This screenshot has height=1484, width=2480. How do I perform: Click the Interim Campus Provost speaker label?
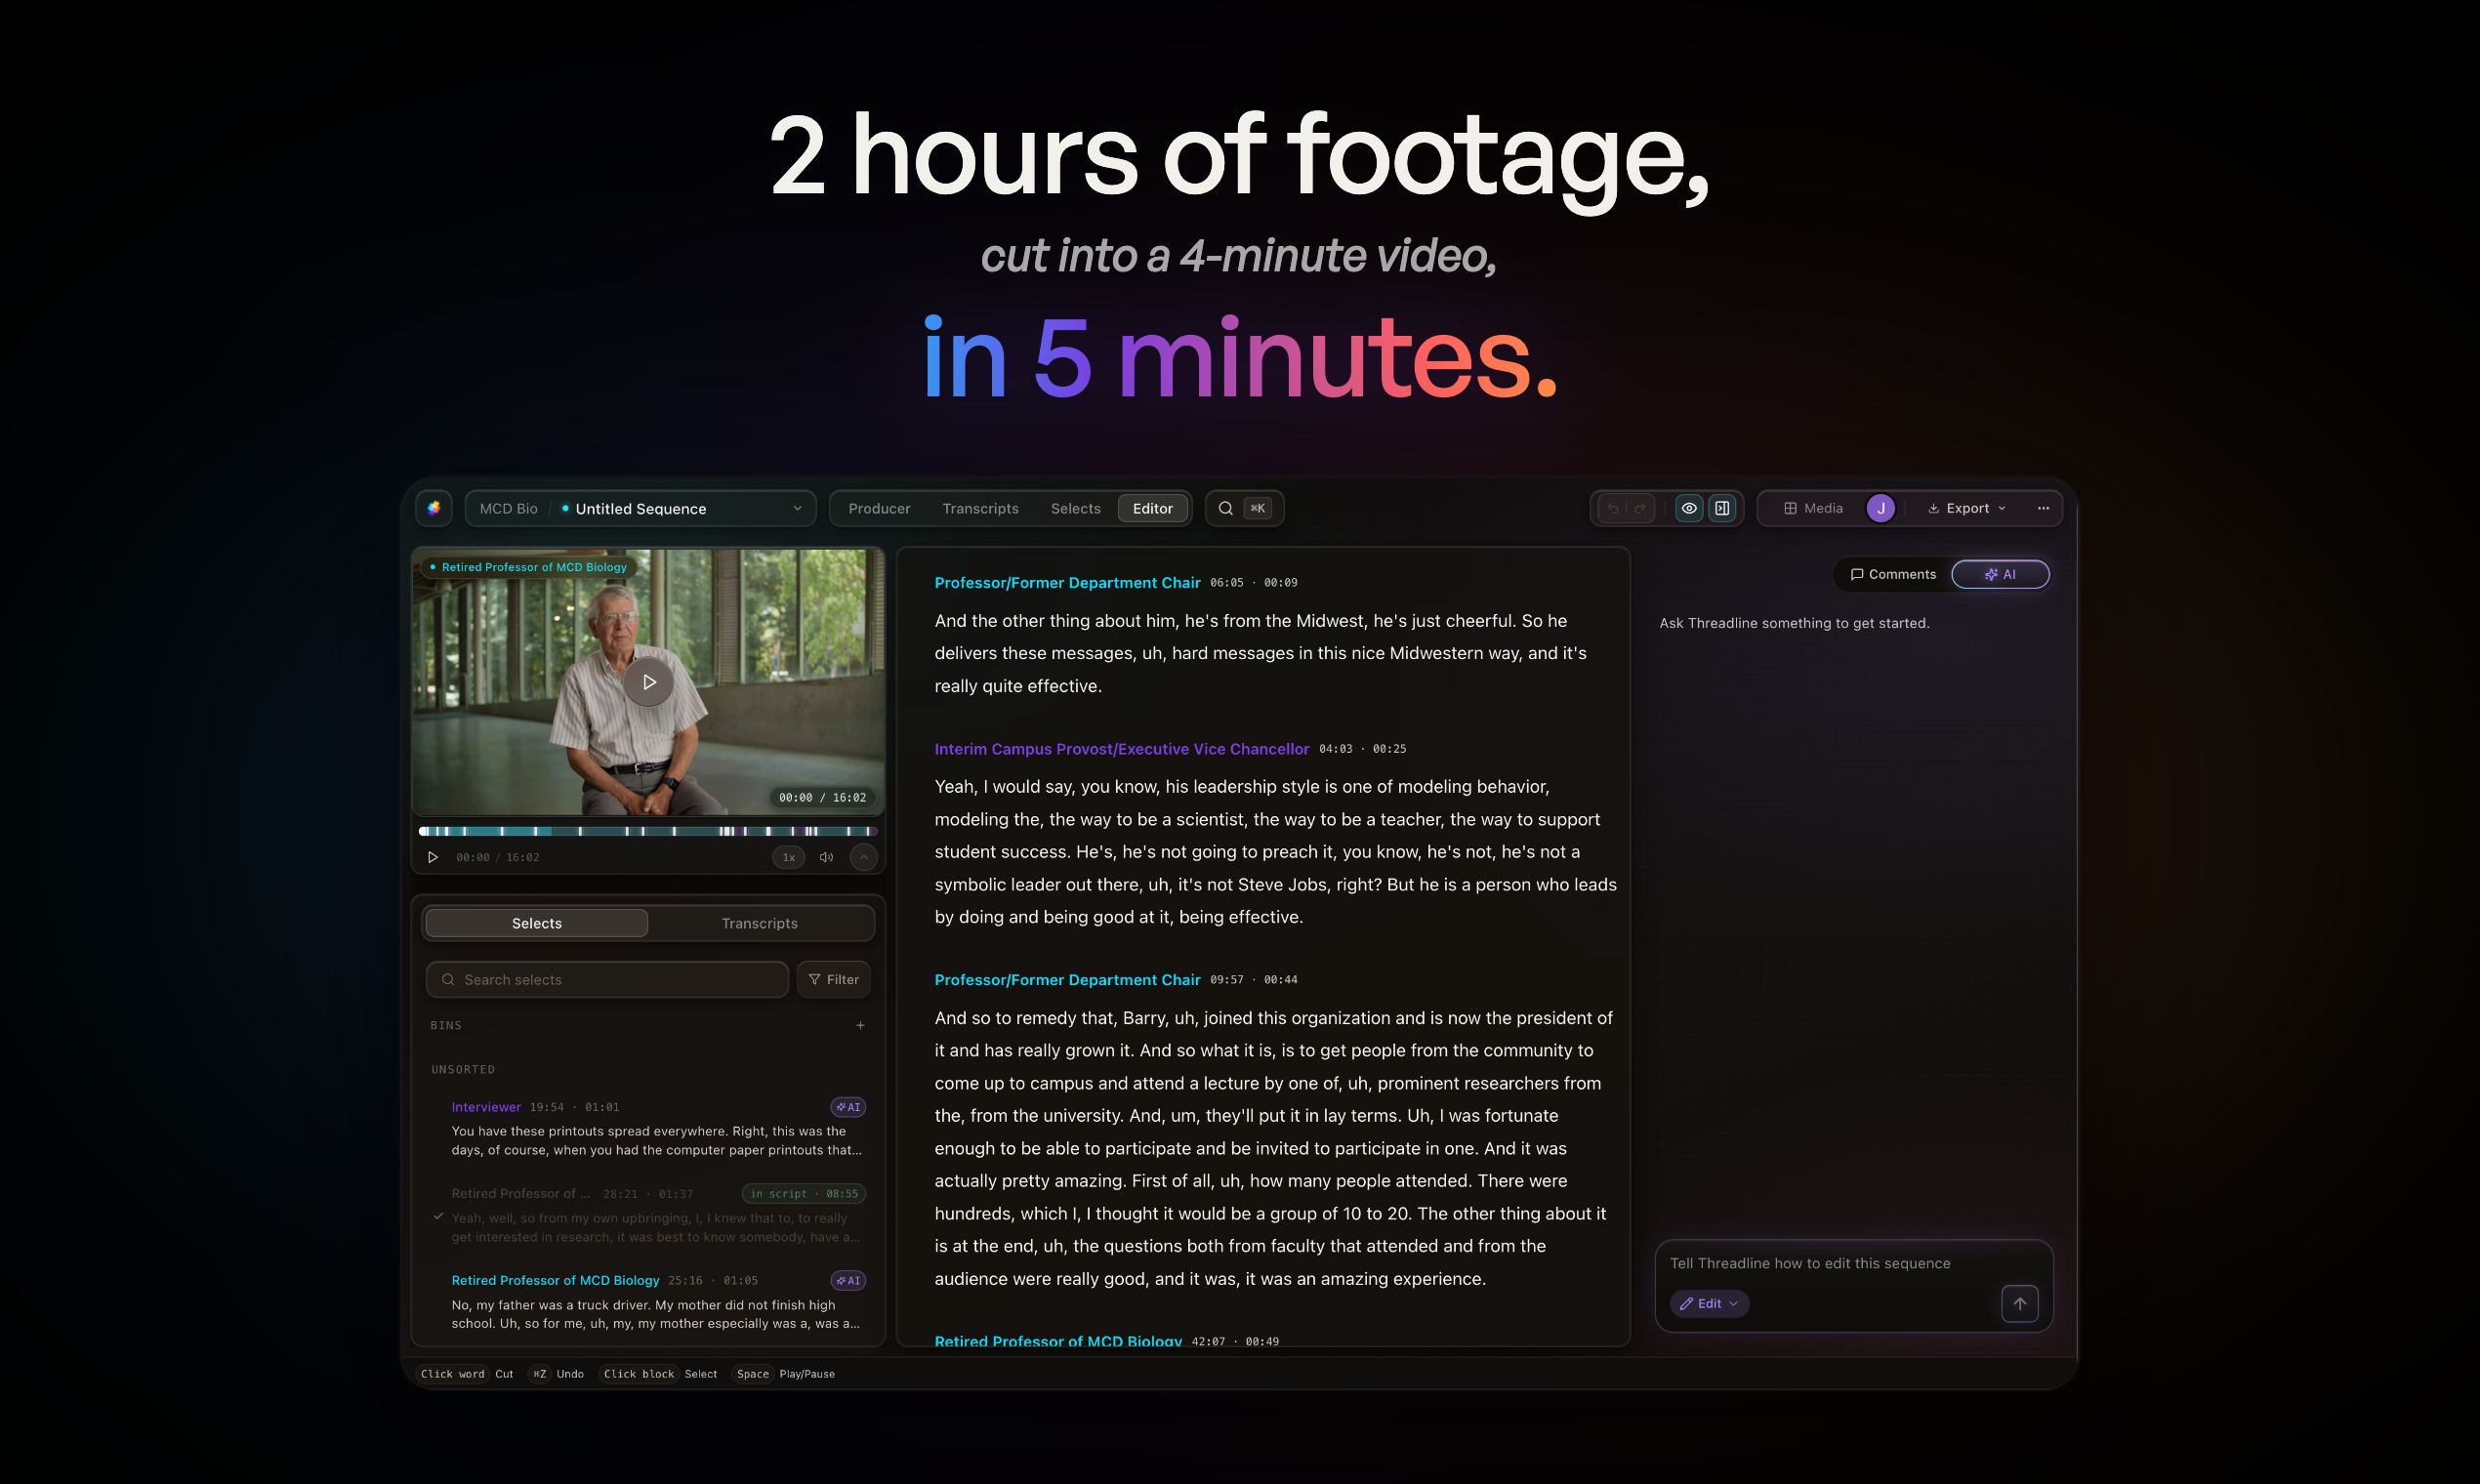1121,748
